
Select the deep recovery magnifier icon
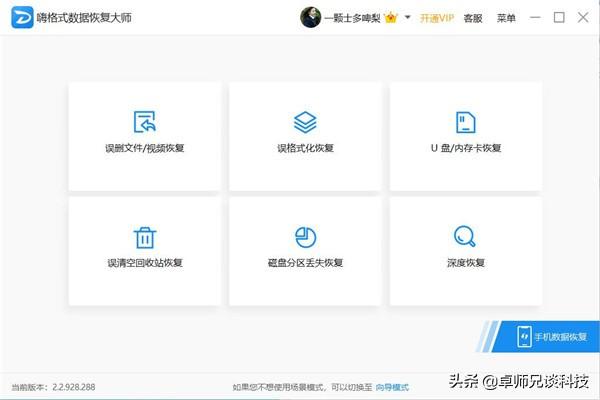tap(465, 237)
